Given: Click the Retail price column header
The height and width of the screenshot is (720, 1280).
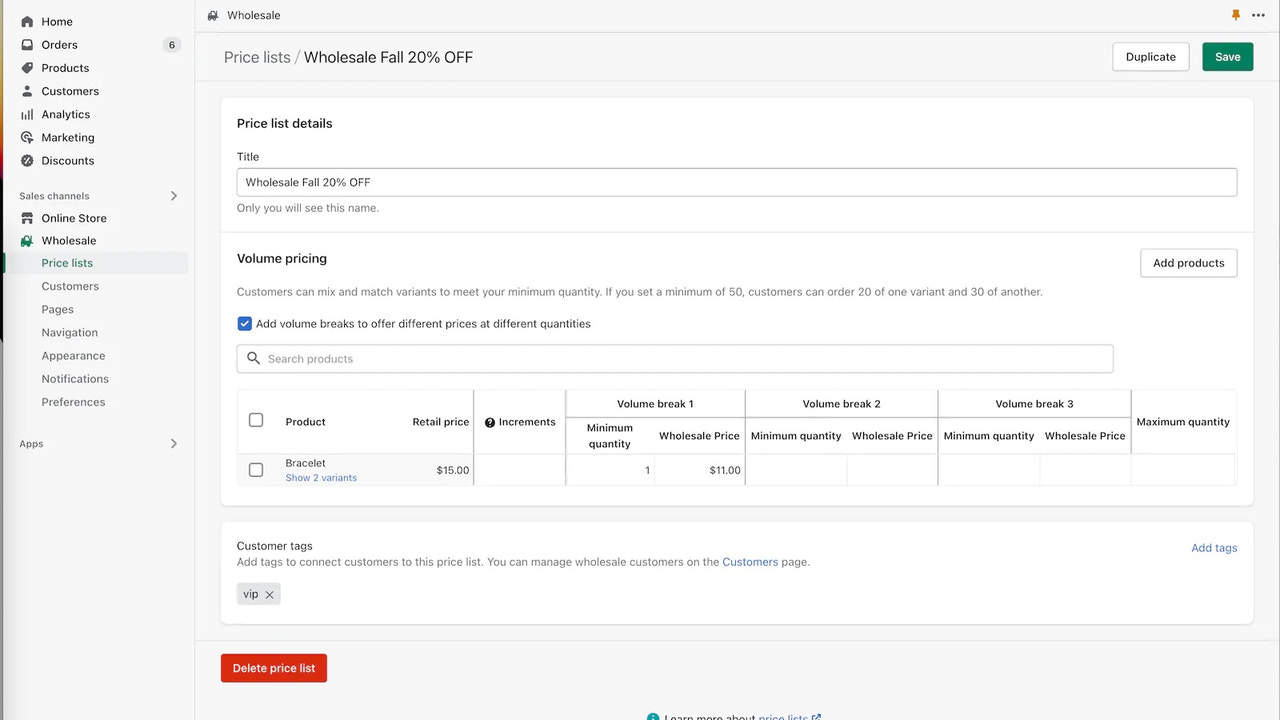Looking at the screenshot, I should pyautogui.click(x=440, y=422).
